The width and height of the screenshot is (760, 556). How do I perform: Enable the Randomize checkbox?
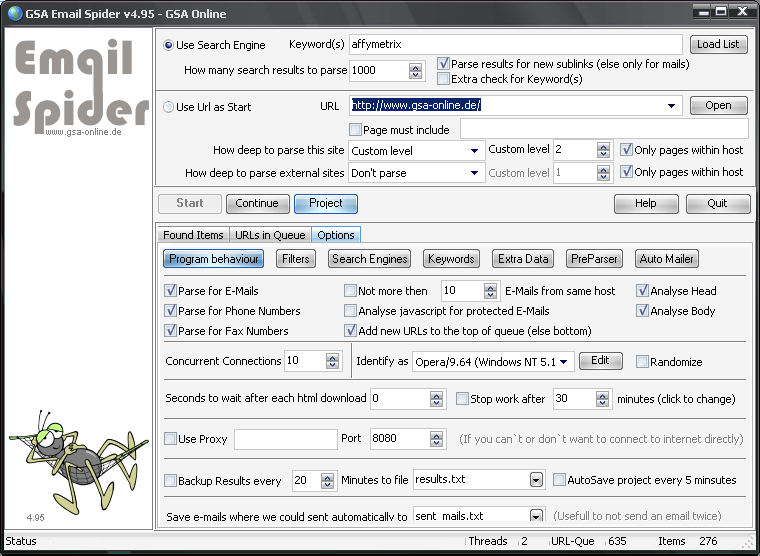(642, 361)
